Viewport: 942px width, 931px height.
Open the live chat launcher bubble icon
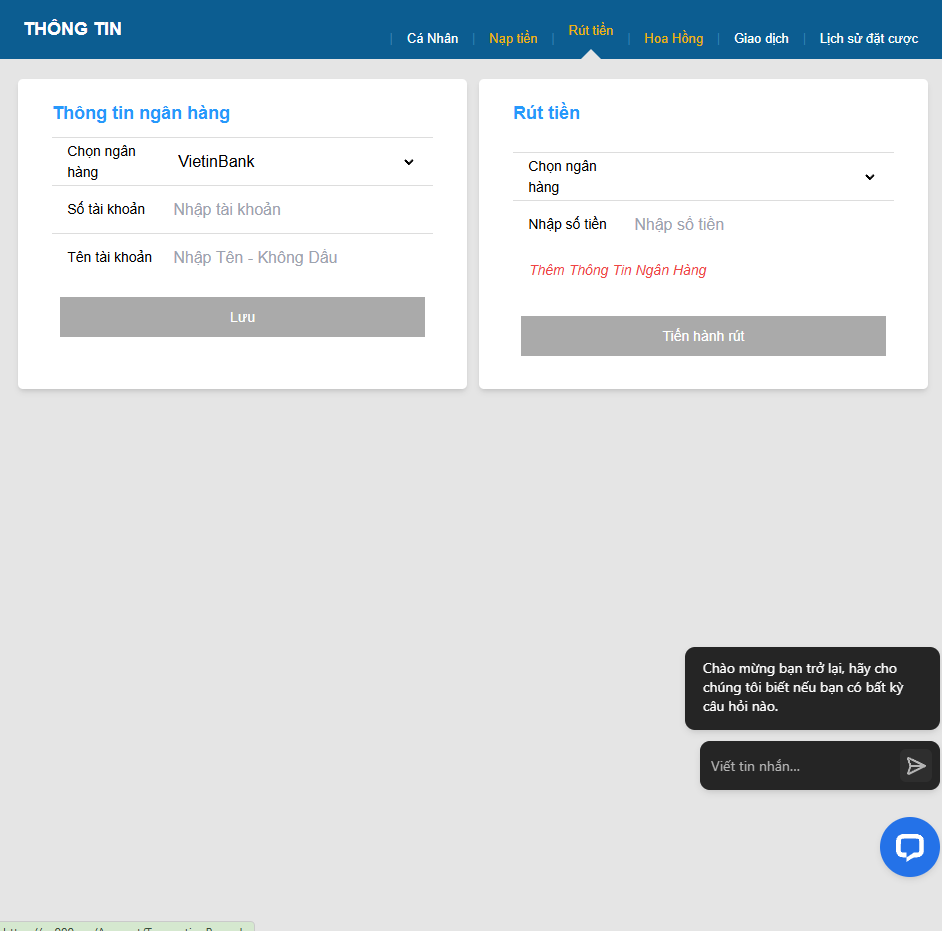(x=909, y=847)
